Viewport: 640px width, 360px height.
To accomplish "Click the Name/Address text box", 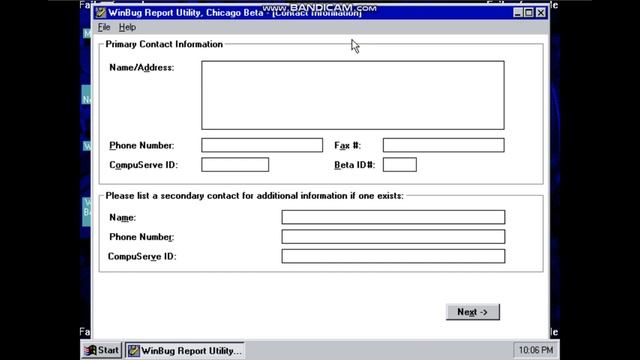I will [x=353, y=95].
